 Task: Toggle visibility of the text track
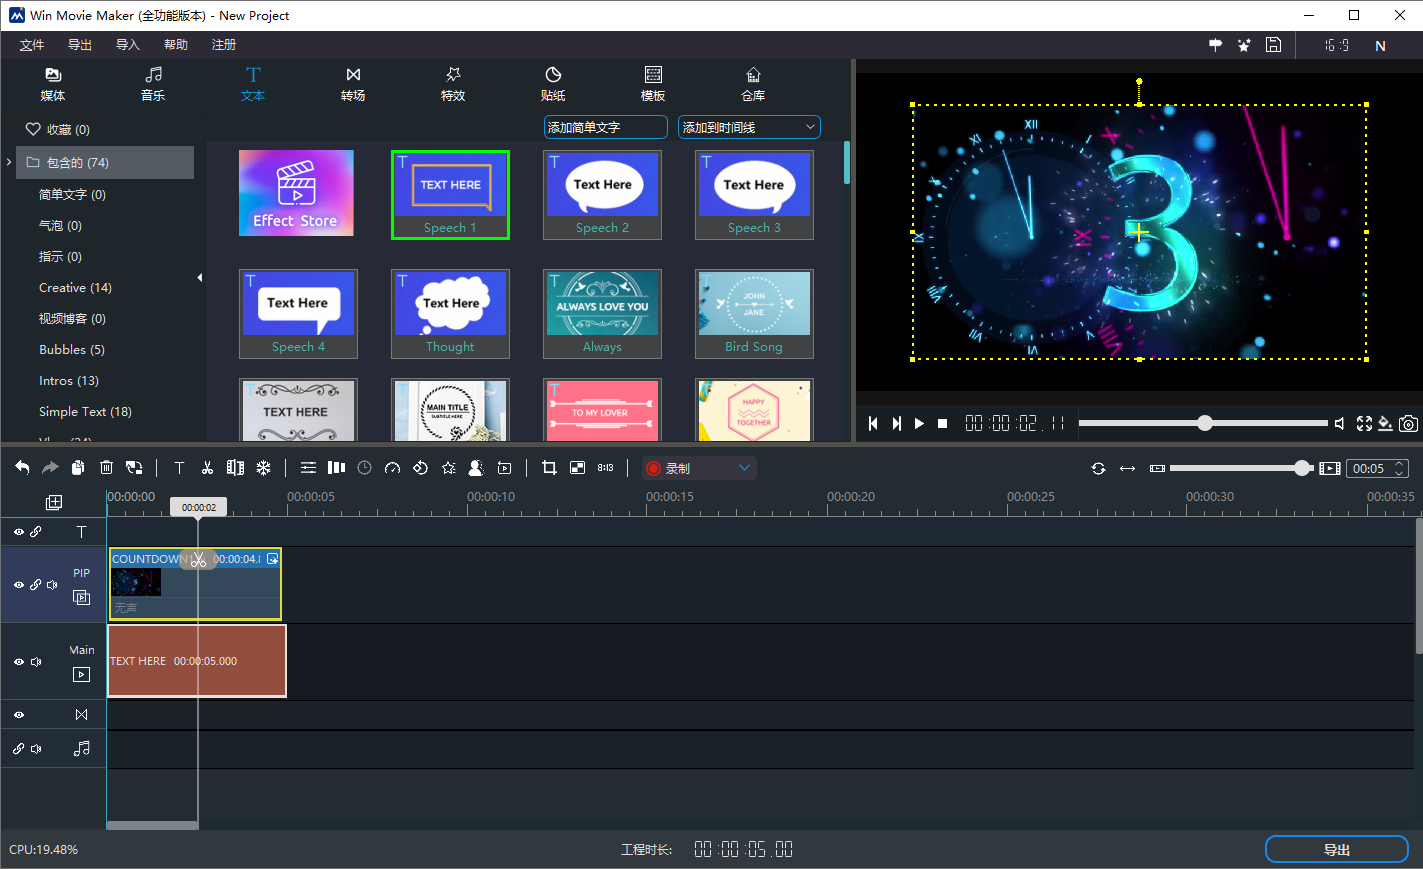click(18, 532)
